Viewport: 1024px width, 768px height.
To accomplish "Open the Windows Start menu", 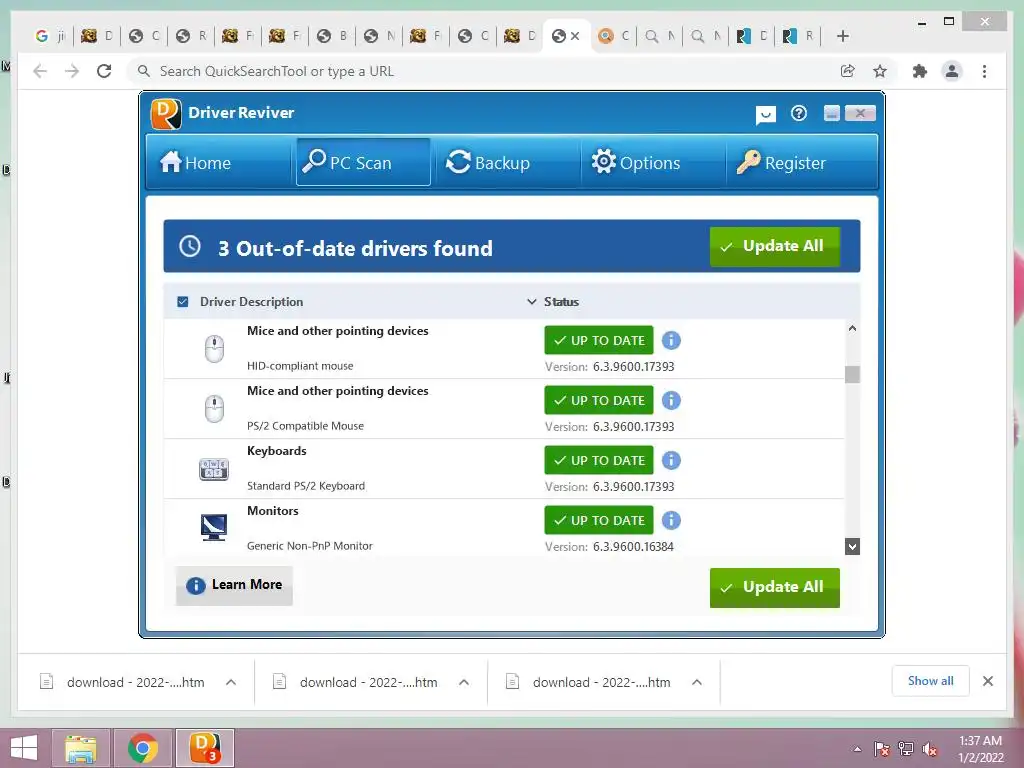I will click(x=24, y=748).
